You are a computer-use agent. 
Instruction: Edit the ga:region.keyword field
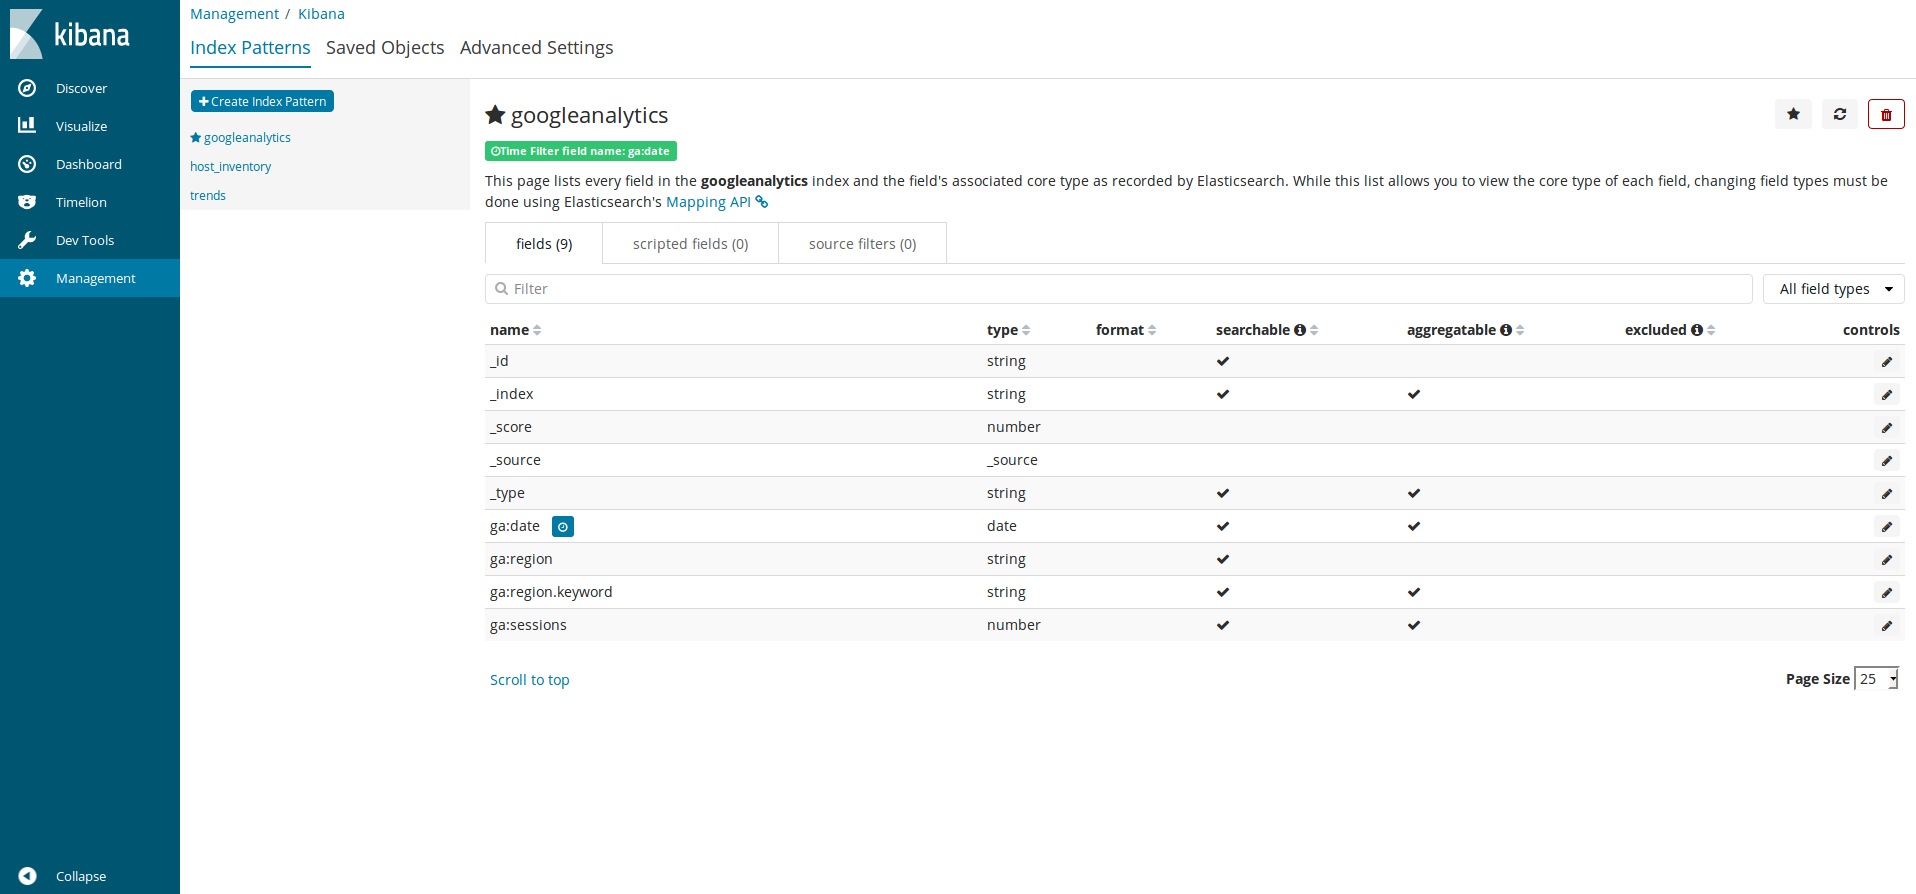[1887, 593]
